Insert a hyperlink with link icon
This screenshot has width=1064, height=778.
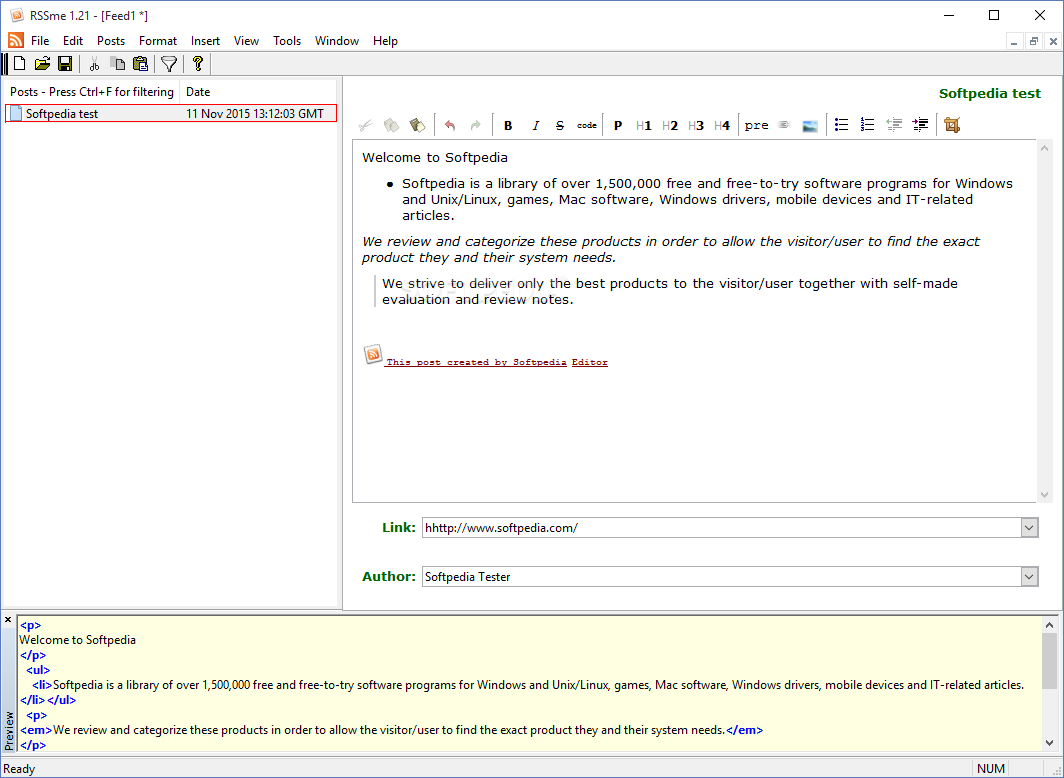click(x=784, y=125)
